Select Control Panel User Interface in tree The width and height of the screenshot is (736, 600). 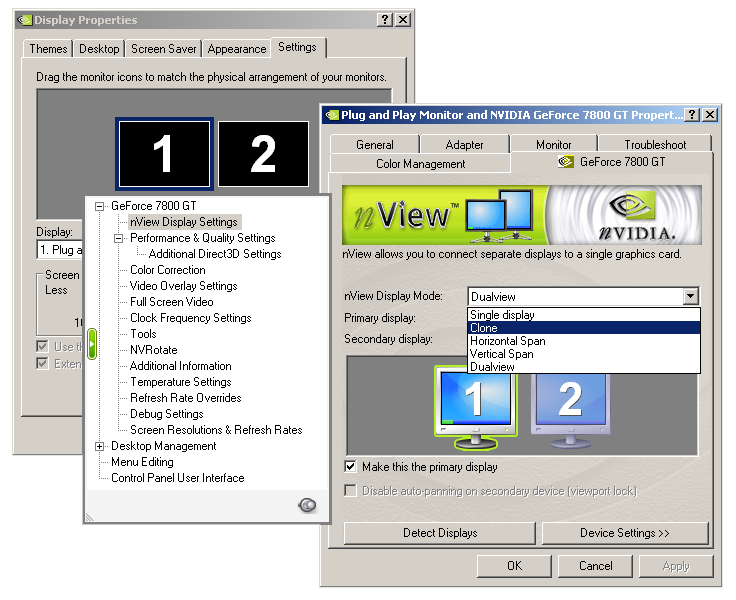(x=178, y=478)
